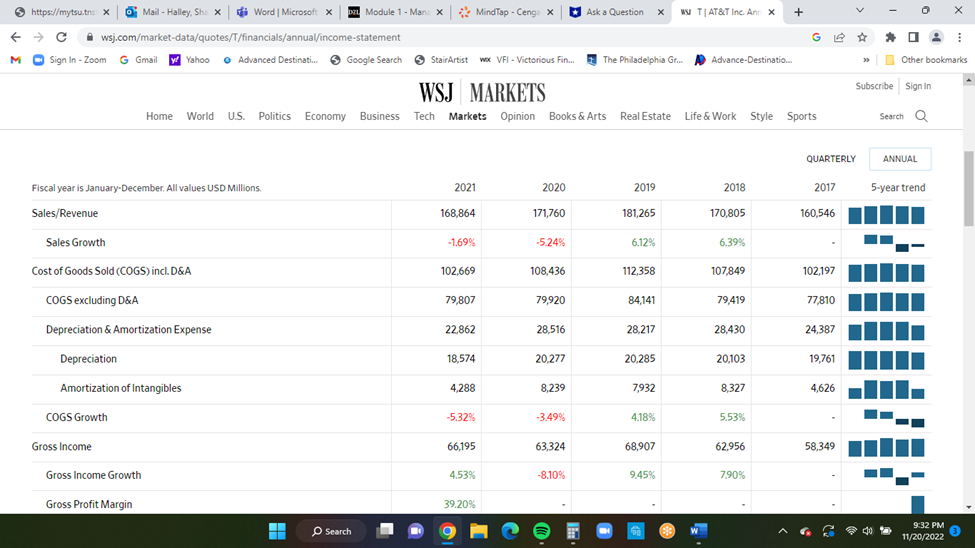Image resolution: width=975 pixels, height=548 pixels.
Task: Click the Sales/Revenue 5-year trend chart
Action: pos(886,215)
